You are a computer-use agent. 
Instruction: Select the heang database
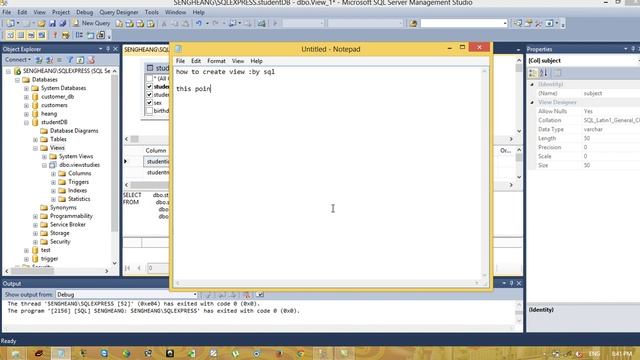tap(49, 114)
